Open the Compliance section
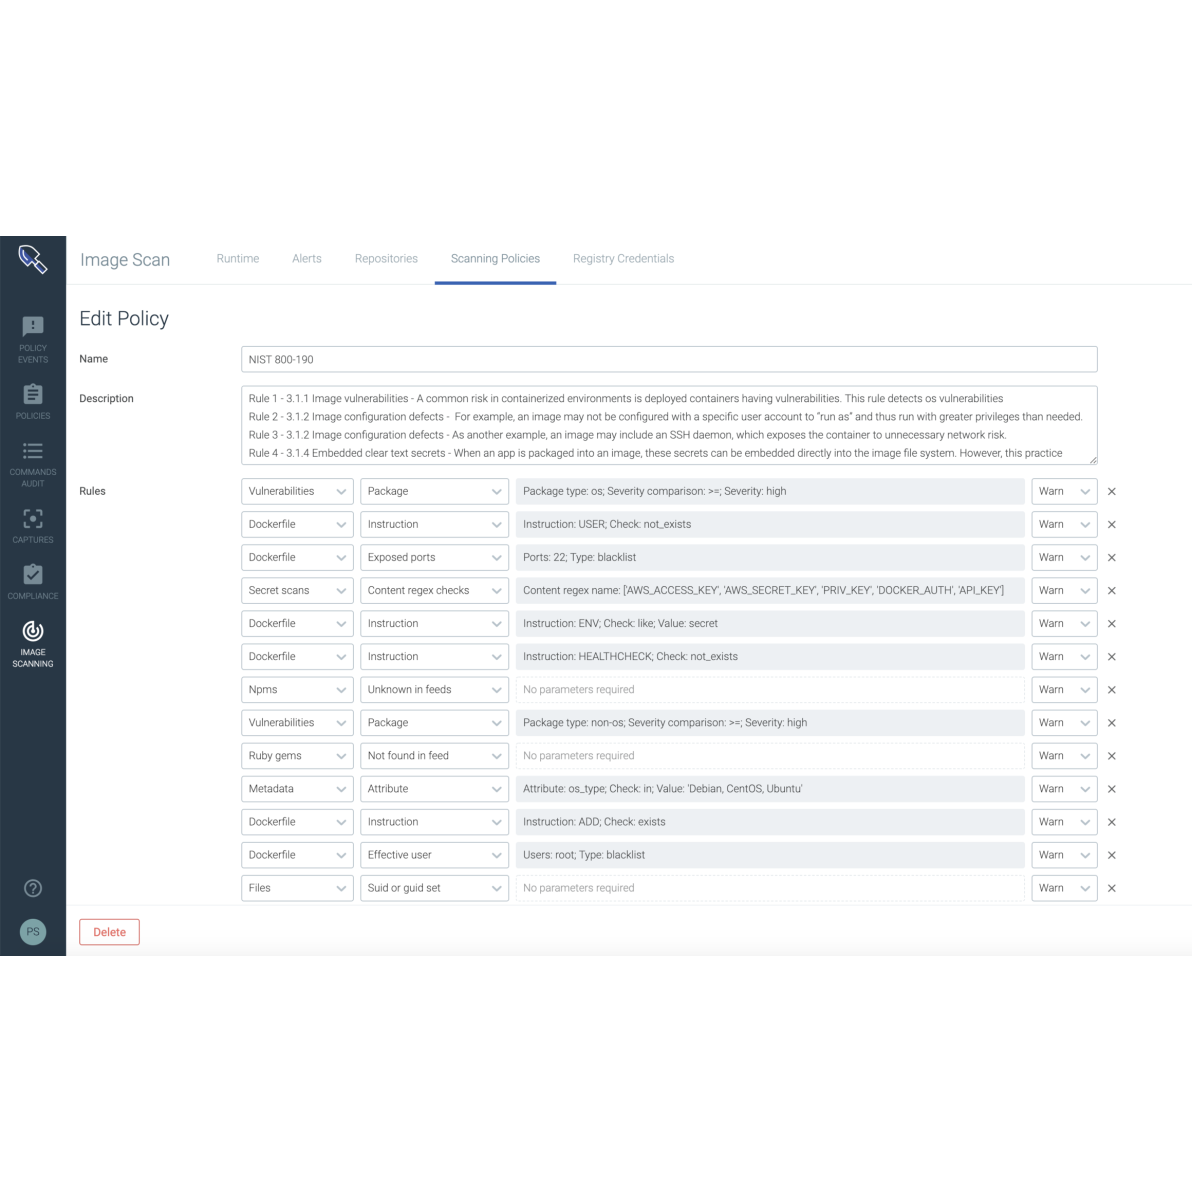This screenshot has width=1192, height=1192. tap(33, 582)
